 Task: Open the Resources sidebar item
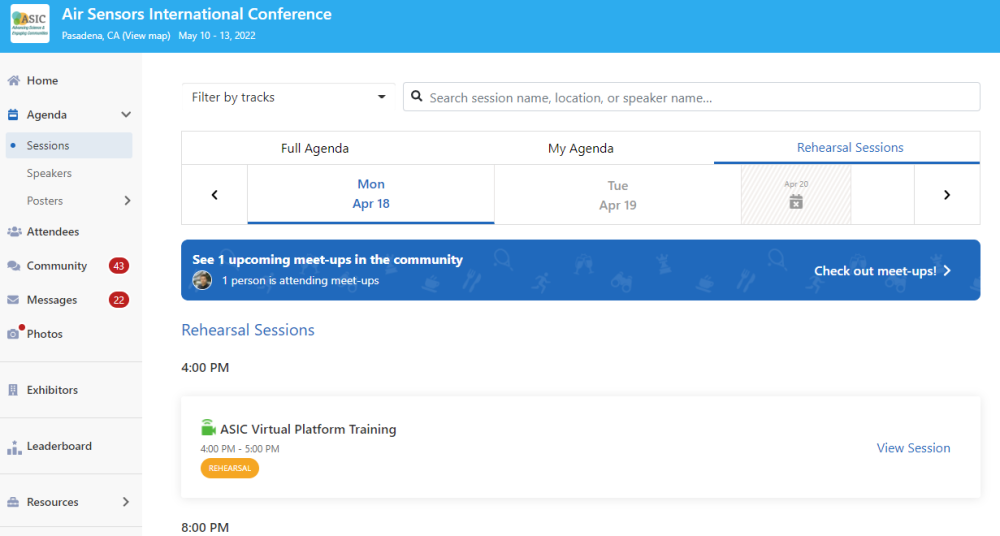[x=52, y=502]
